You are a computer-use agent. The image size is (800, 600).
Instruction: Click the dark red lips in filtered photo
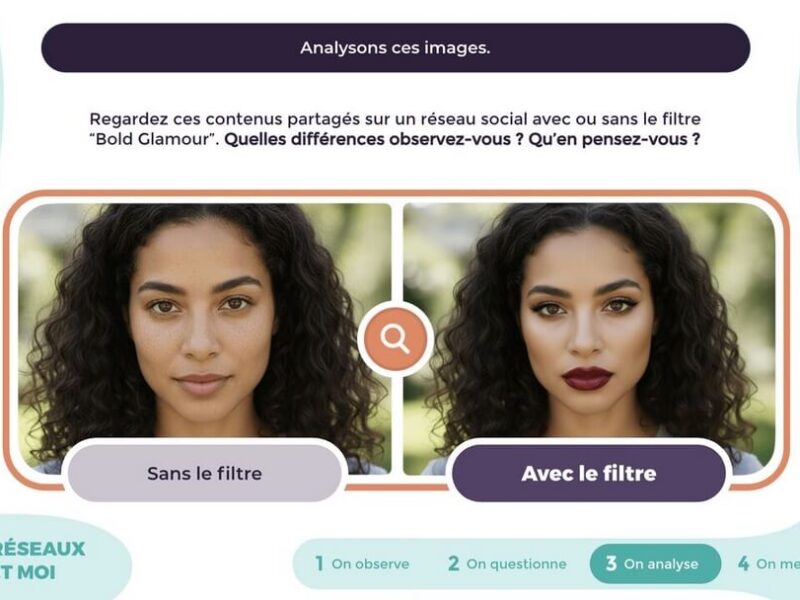click(x=587, y=378)
